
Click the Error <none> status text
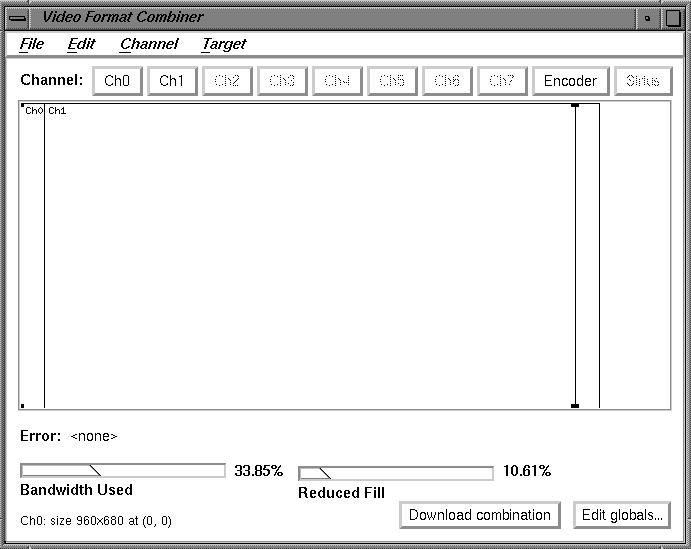tap(69, 436)
